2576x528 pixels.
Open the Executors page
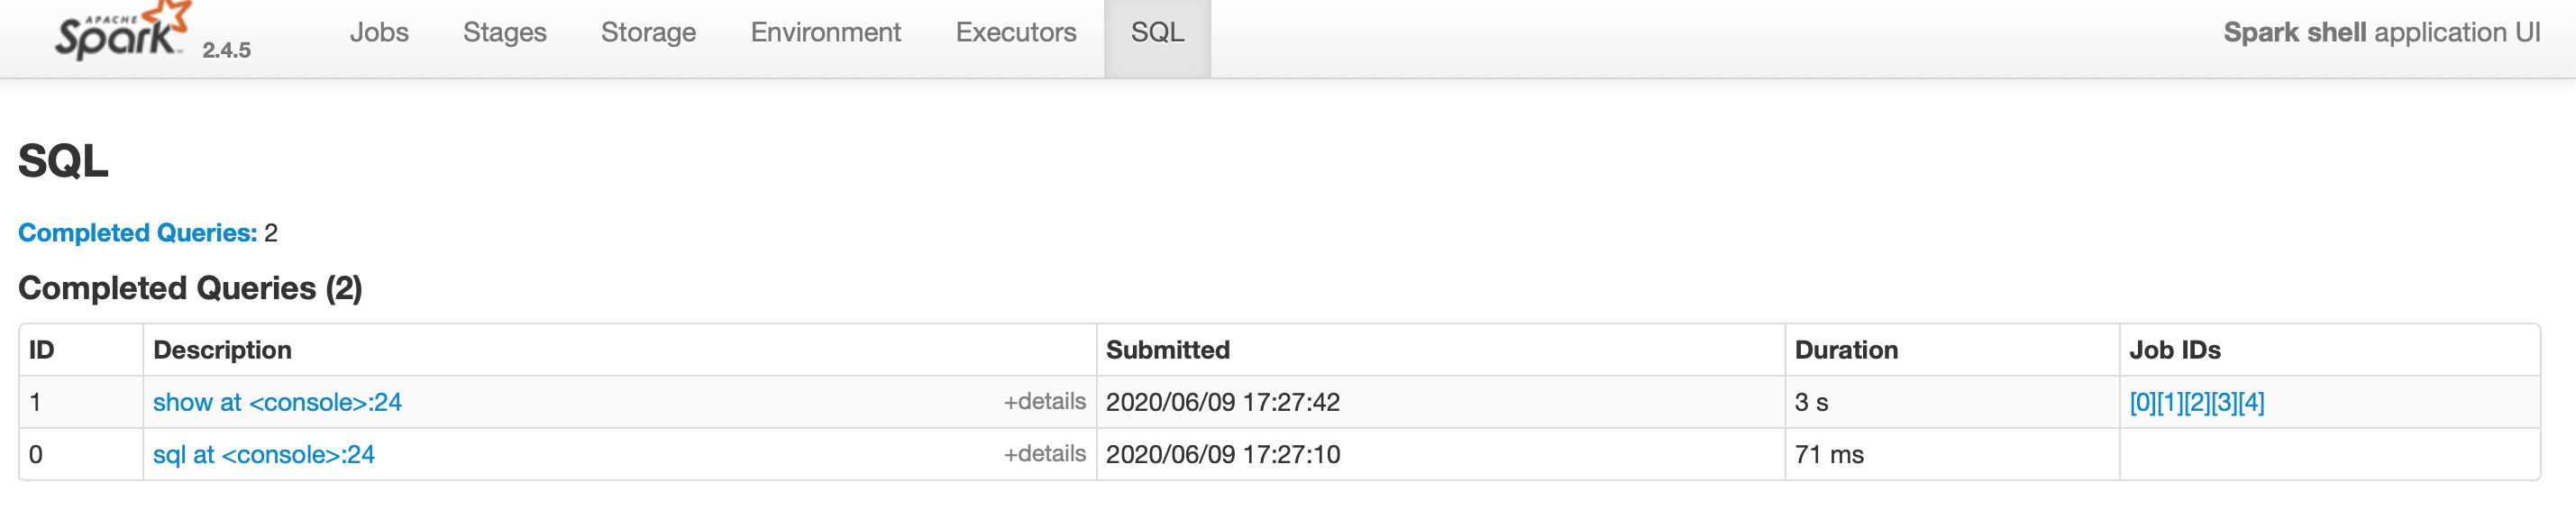coord(1015,32)
